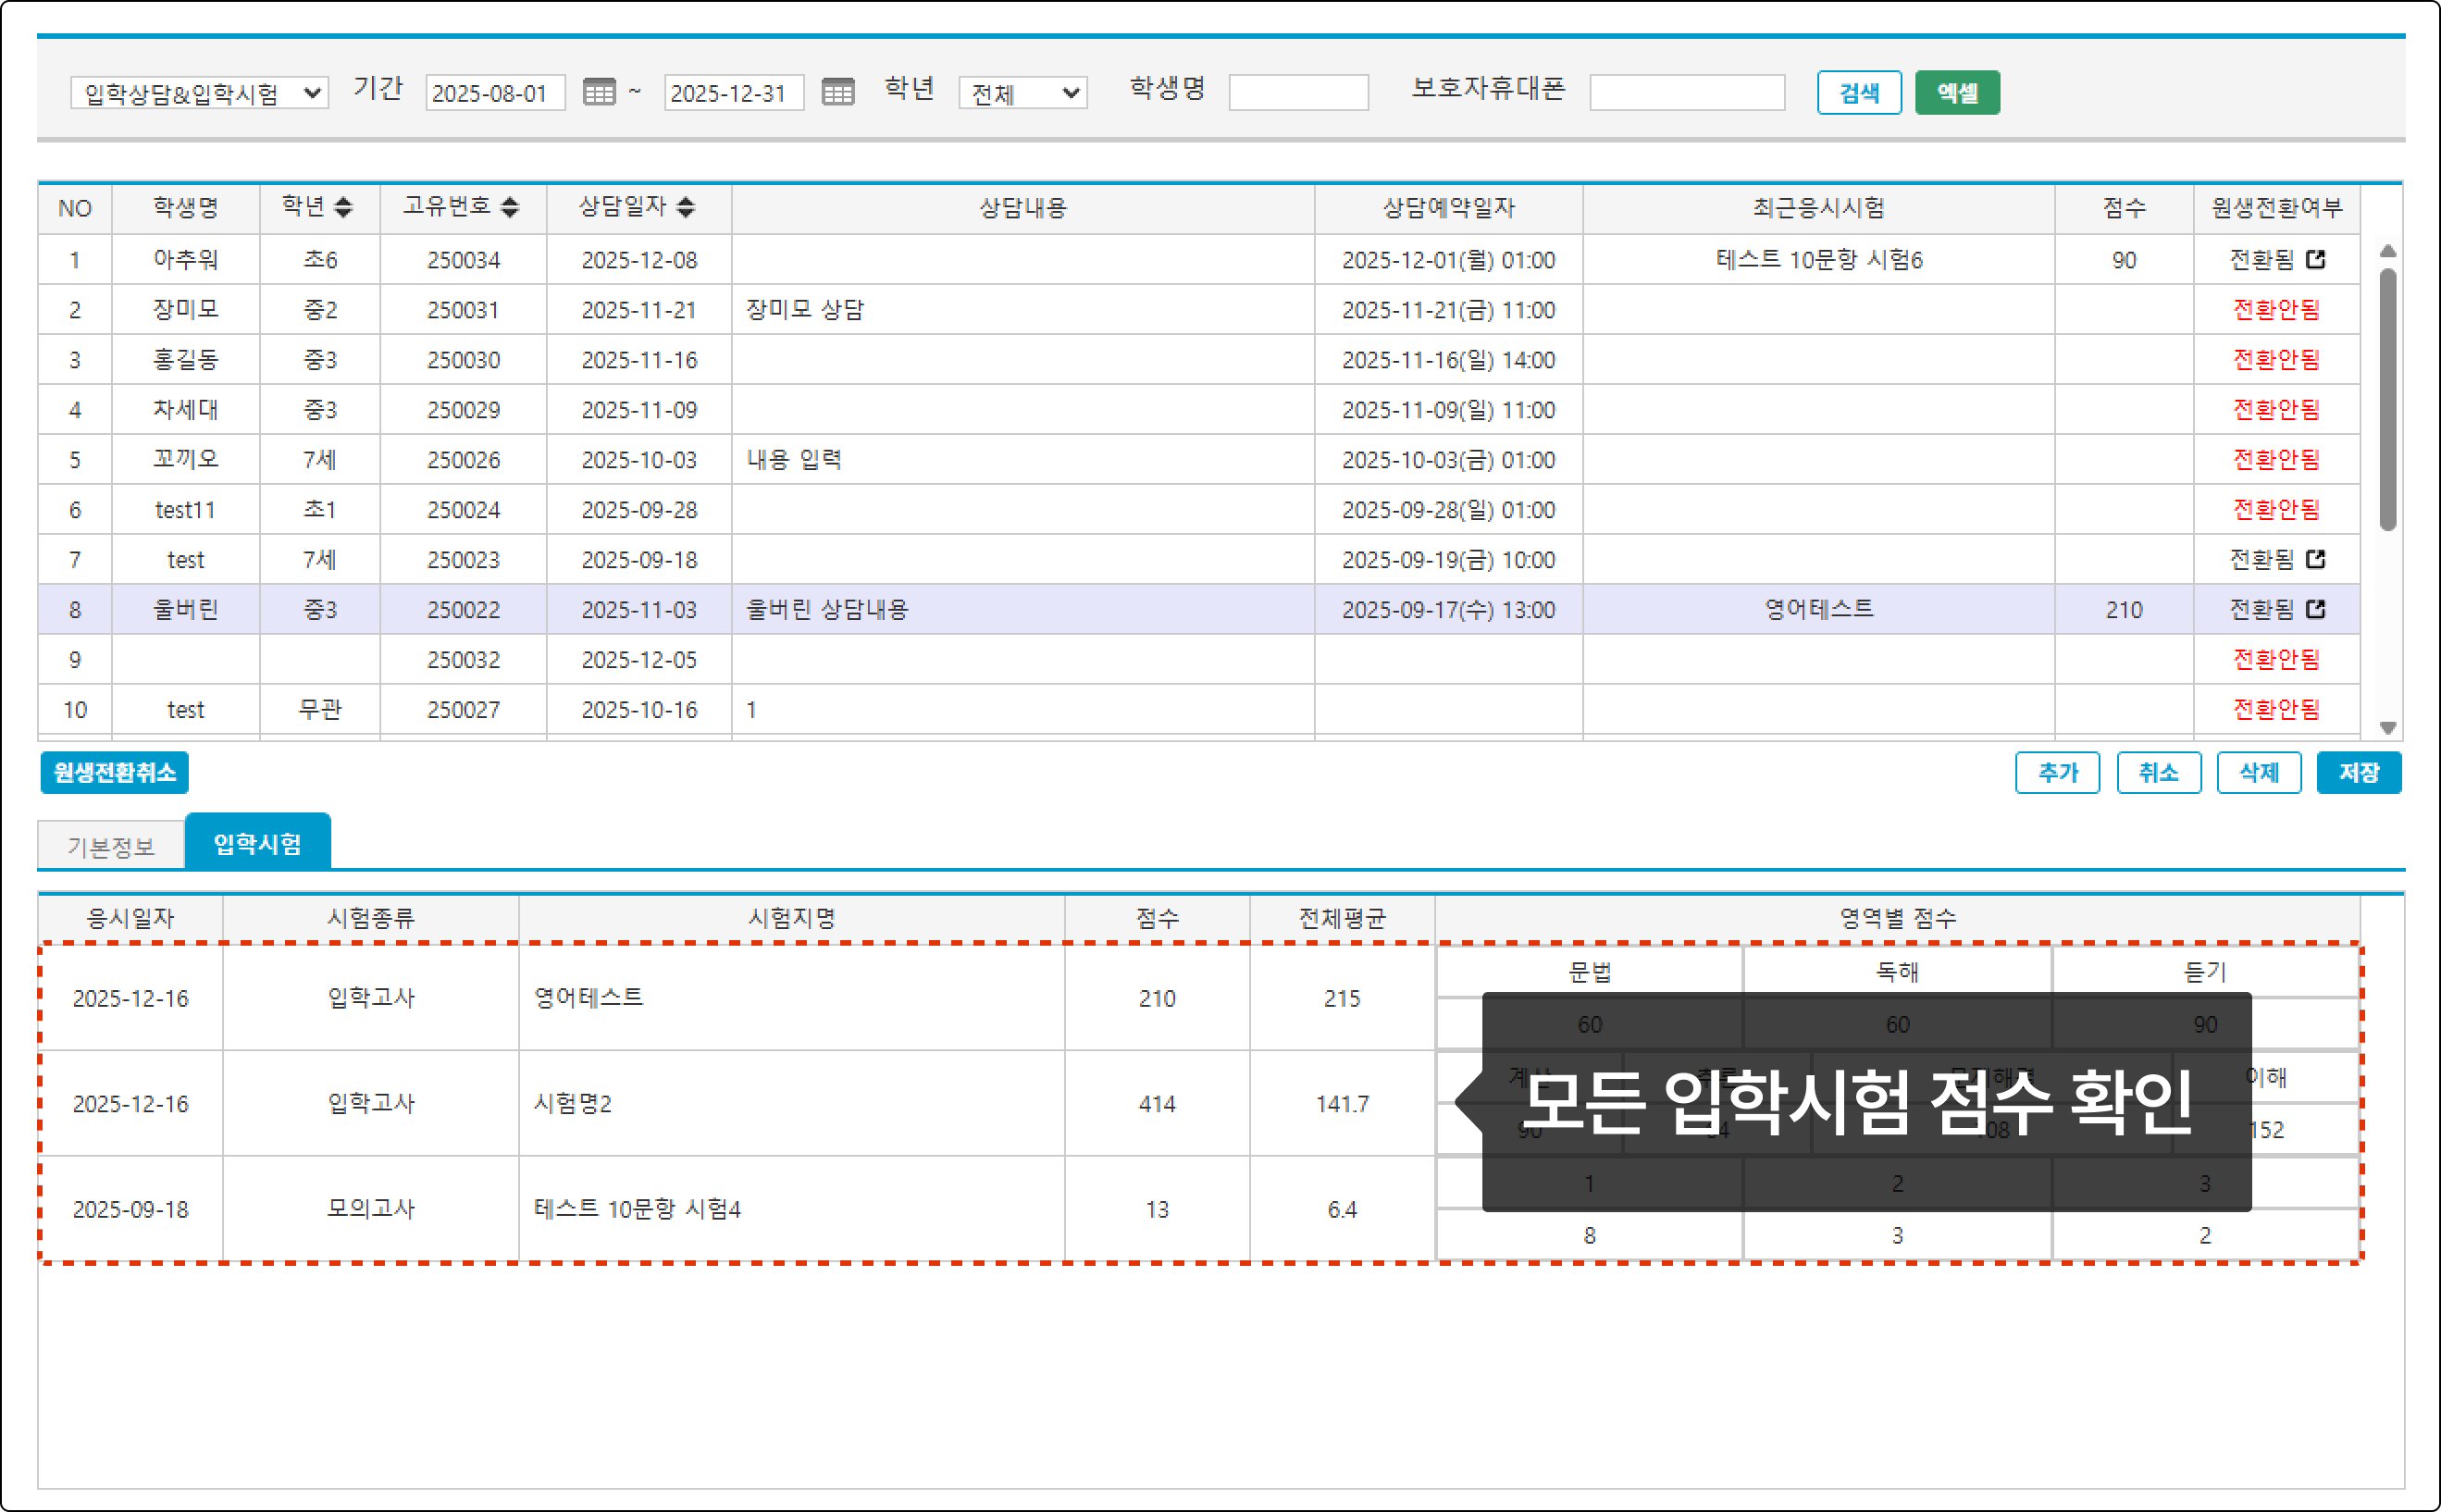2441x1512 pixels.
Task: Select the 입학시험 tab
Action: pos(257,844)
